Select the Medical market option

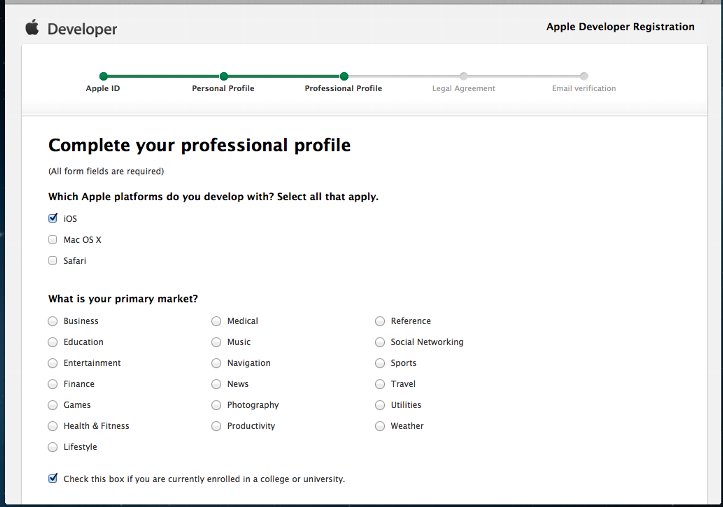[217, 321]
